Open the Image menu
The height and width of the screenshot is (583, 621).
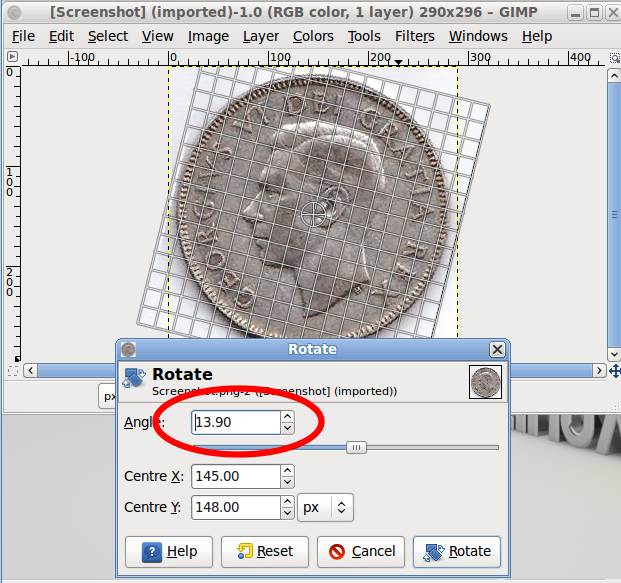click(208, 36)
